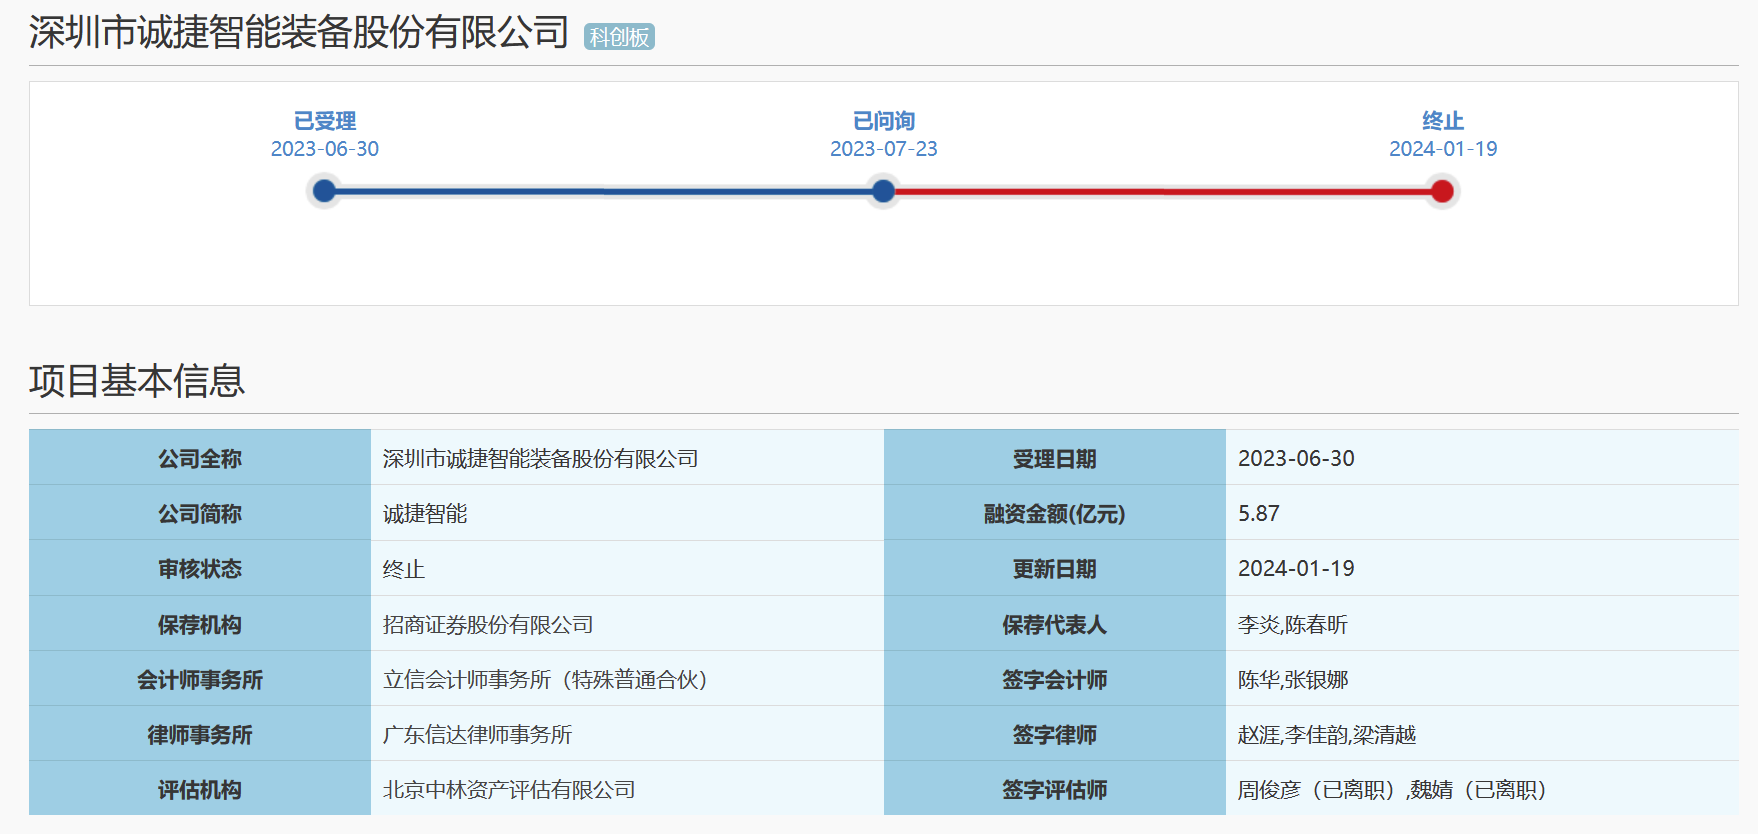Click the red progress line segment
1758x834 pixels.
point(1162,191)
